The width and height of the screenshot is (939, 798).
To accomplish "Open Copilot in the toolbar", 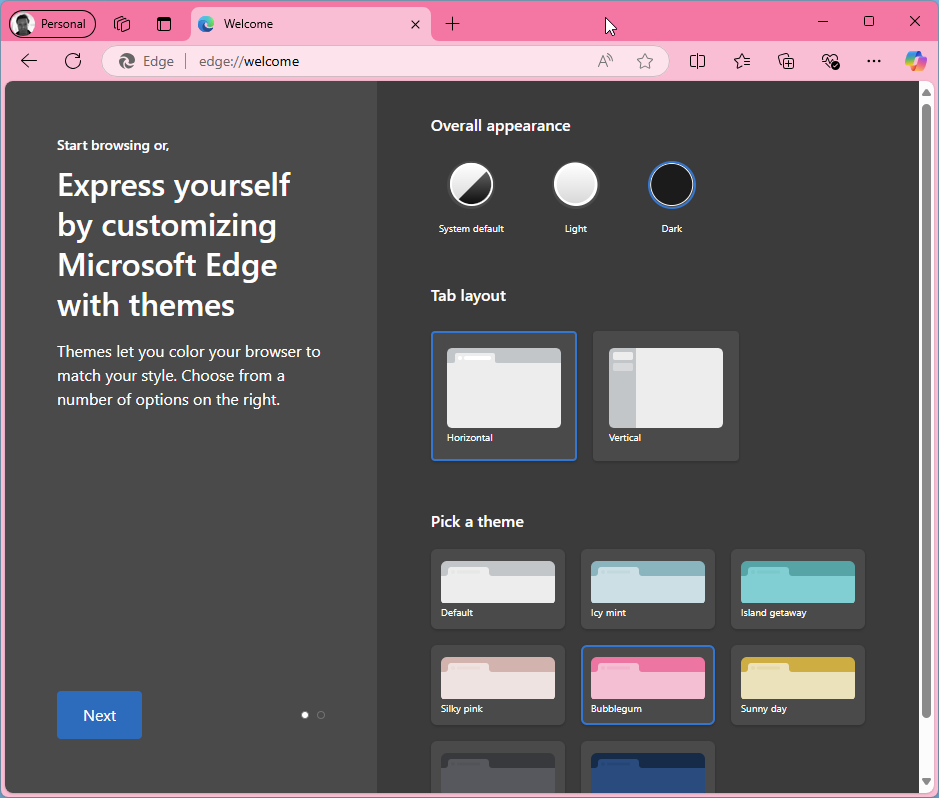I will (x=915, y=61).
